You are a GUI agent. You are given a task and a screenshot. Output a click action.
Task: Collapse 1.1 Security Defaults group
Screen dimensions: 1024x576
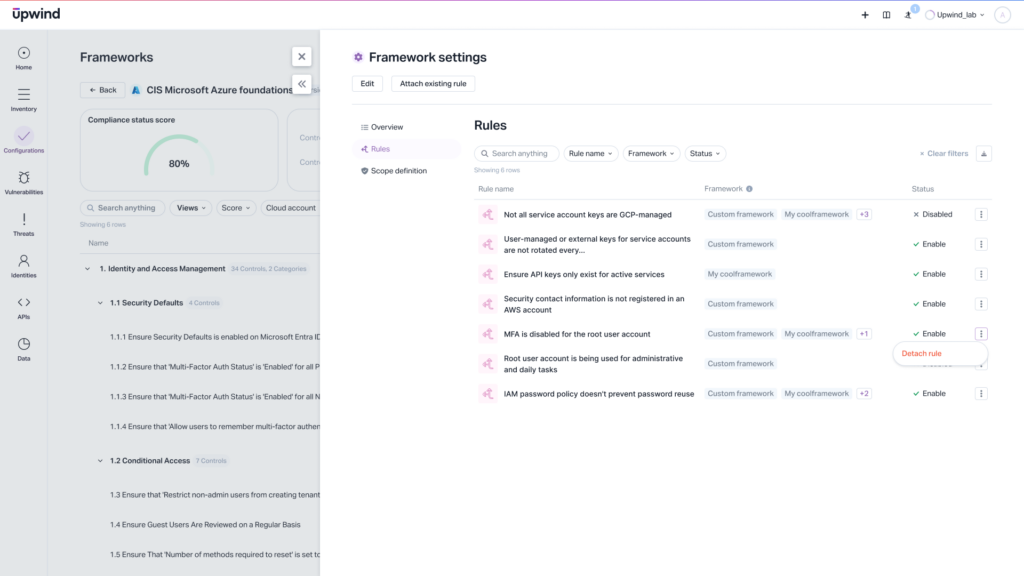click(x=101, y=303)
